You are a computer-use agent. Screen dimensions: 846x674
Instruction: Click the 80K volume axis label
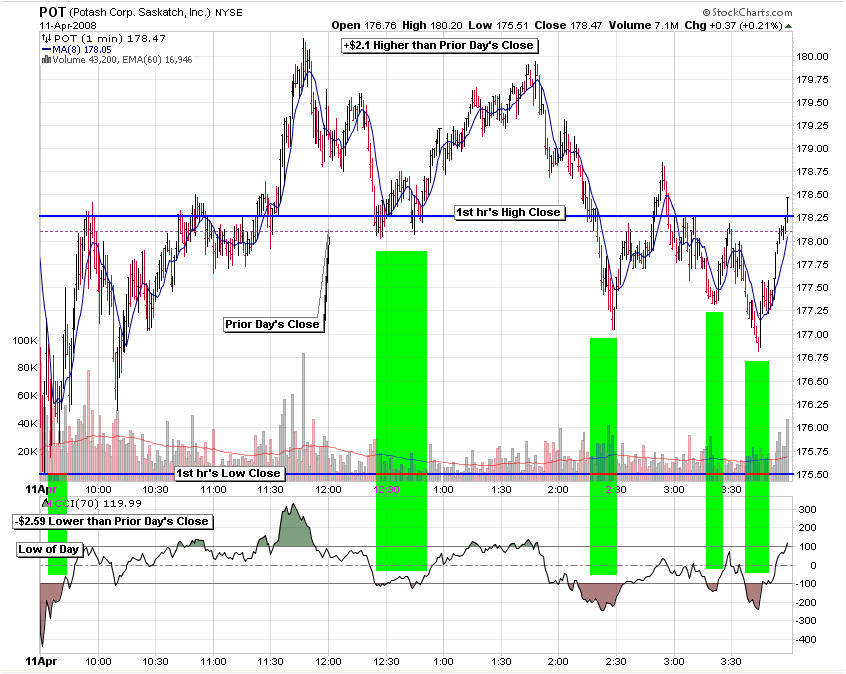[27, 367]
